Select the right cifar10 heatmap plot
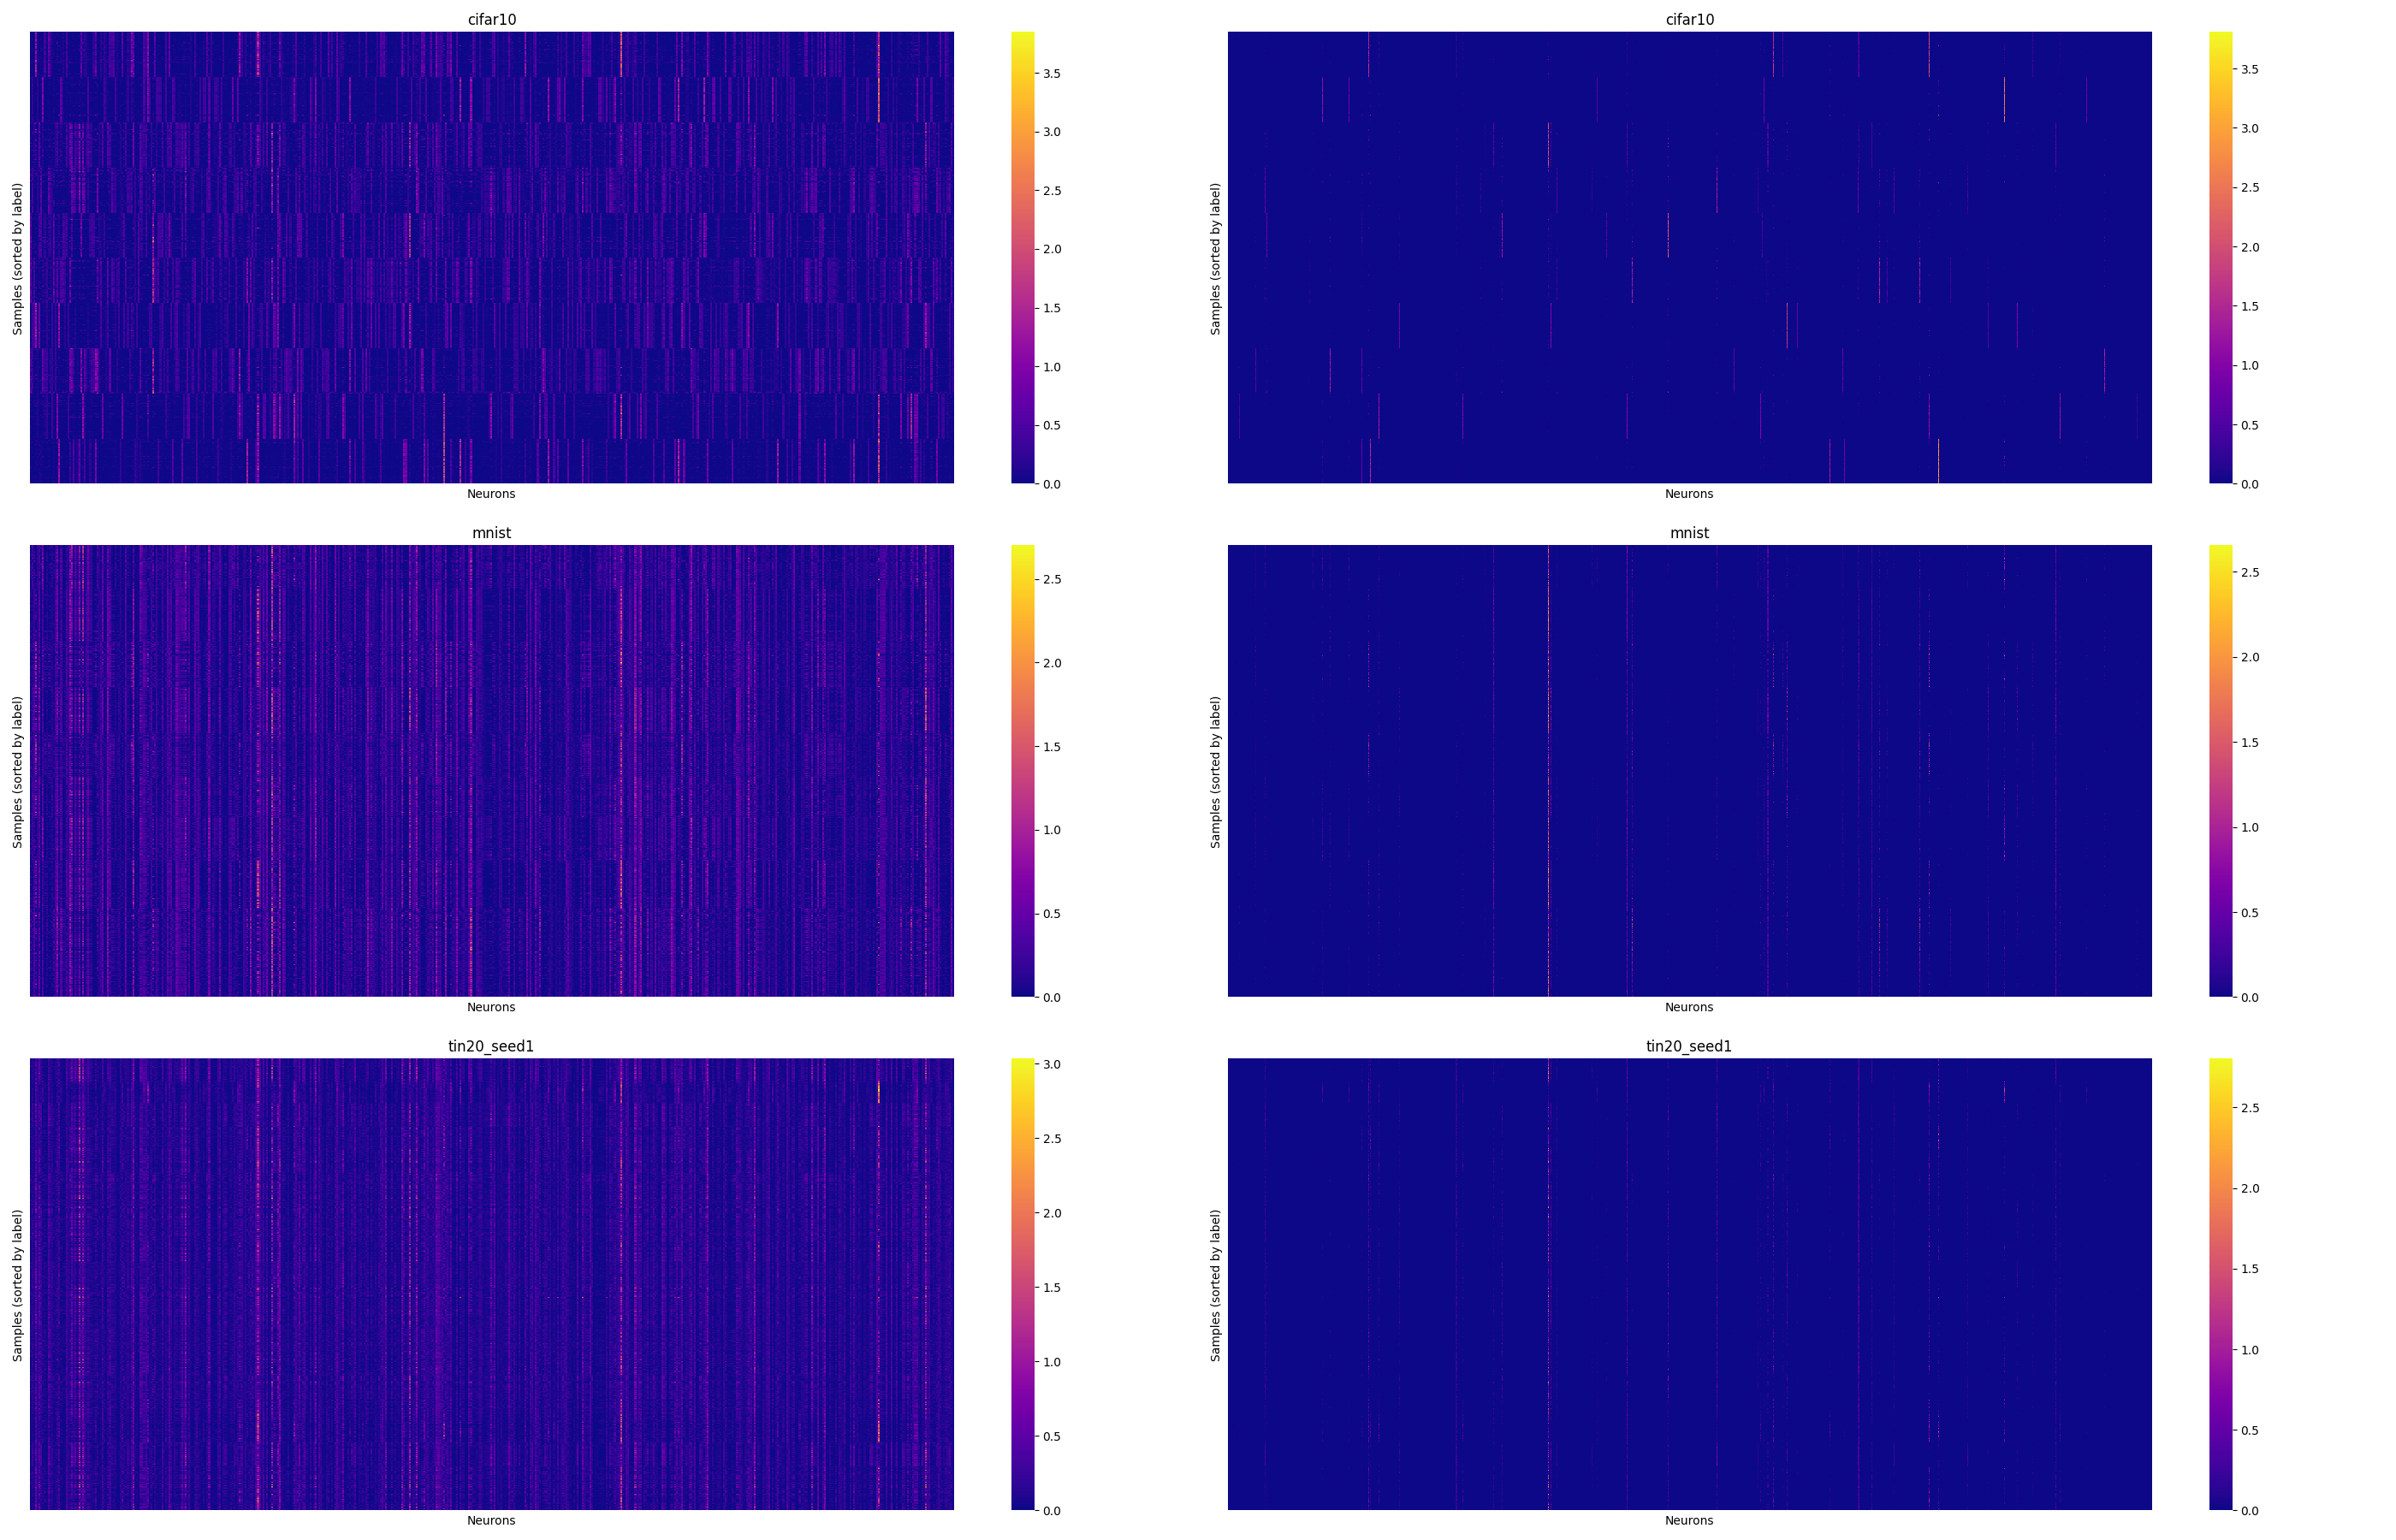 pyautogui.click(x=1690, y=258)
